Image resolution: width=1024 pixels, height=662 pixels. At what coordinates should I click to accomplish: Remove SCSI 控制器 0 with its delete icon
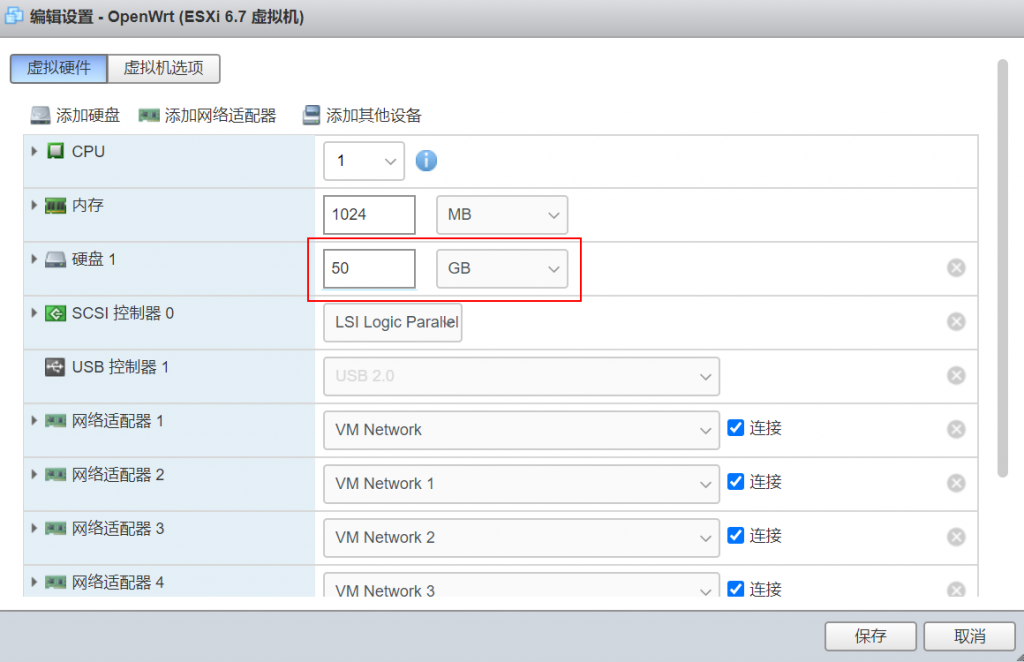coord(956,321)
